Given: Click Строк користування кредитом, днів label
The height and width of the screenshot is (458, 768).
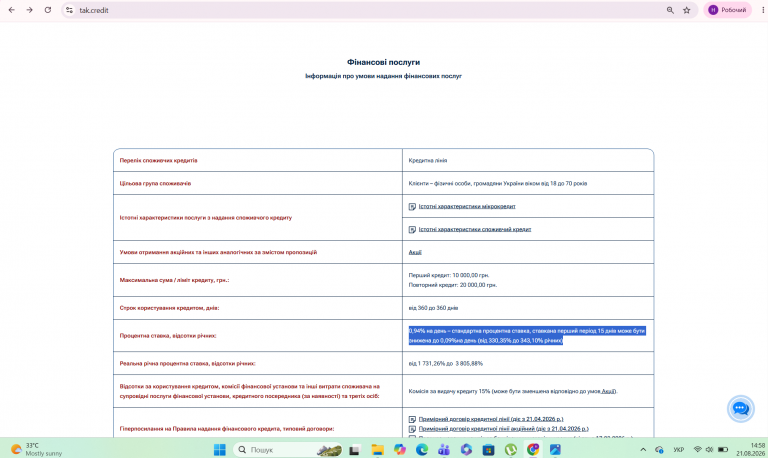Looking at the screenshot, I should coord(169,308).
